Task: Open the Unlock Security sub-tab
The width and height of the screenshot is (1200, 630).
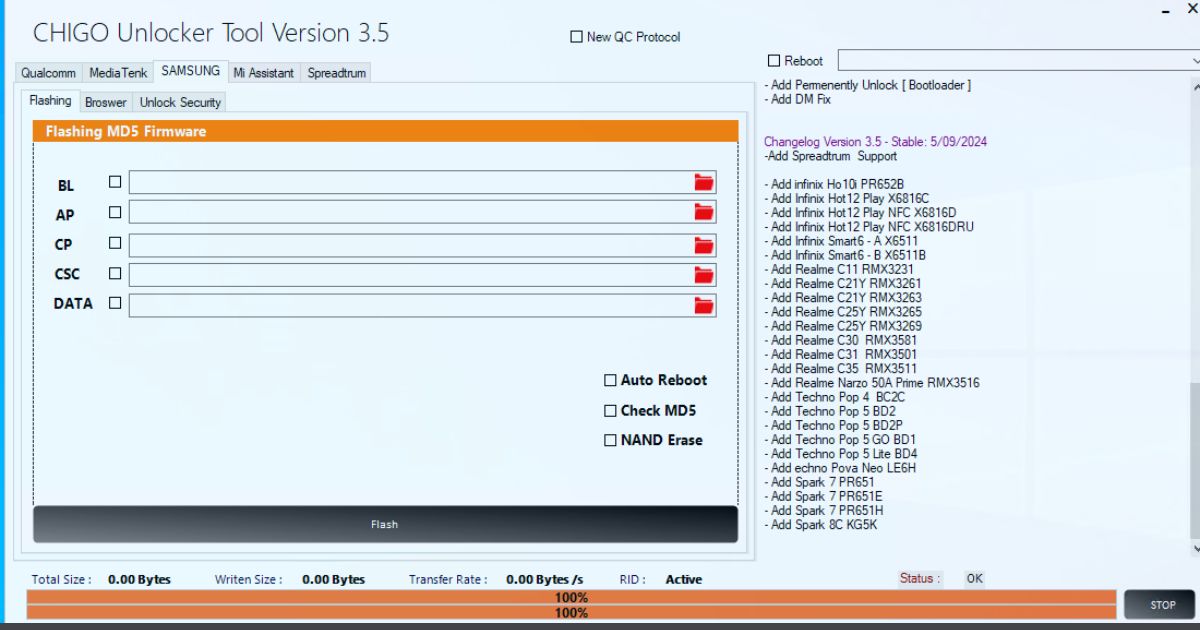Action: pos(180,102)
